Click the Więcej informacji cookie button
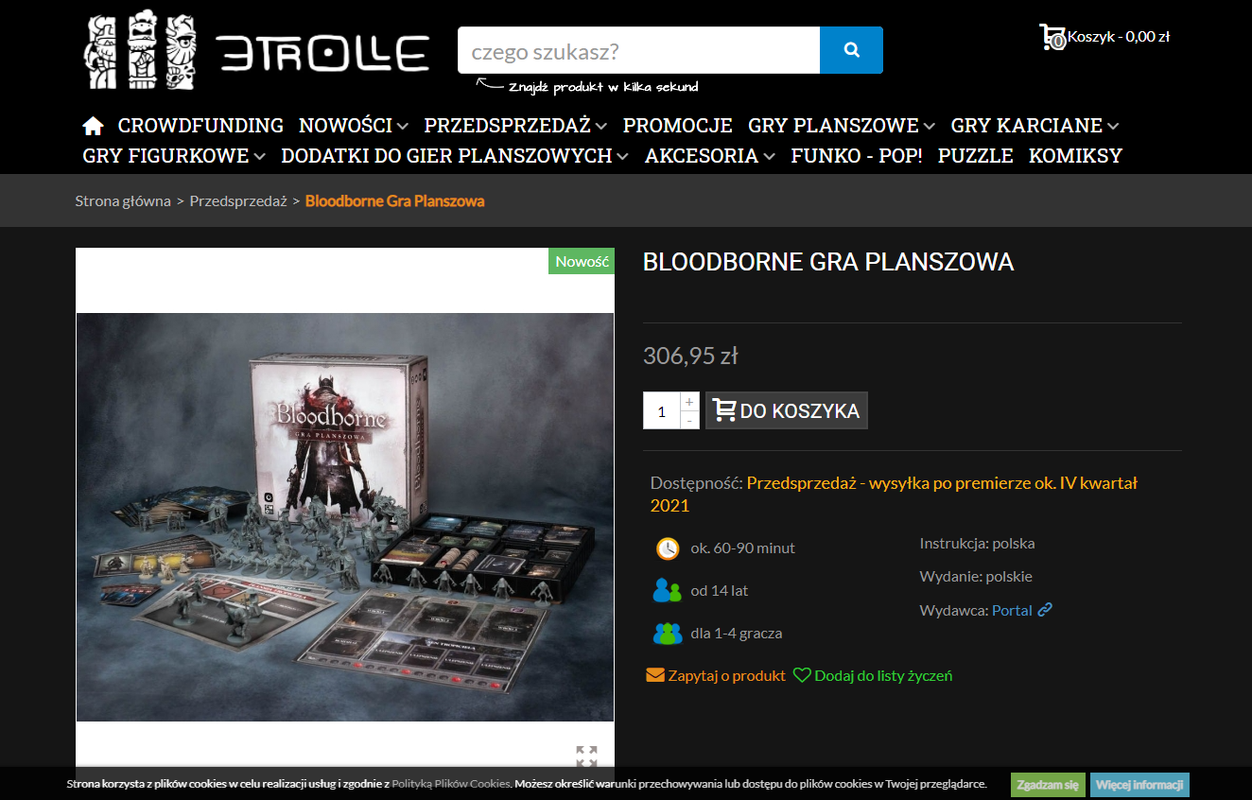Screen dimensions: 1252x800 [x=1140, y=785]
